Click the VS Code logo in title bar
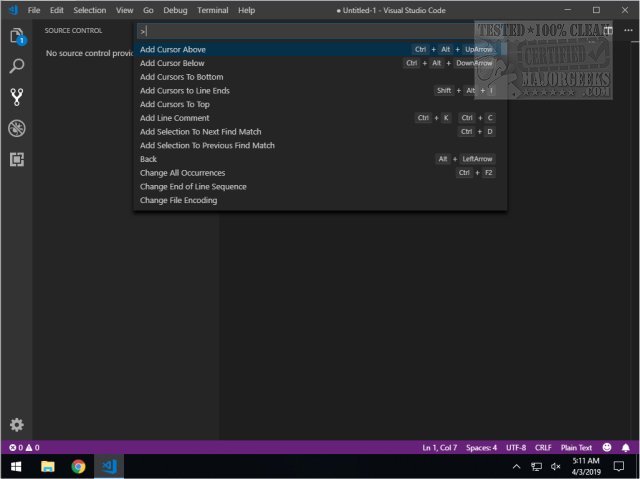Viewport: 640px width, 479px height. (13, 10)
